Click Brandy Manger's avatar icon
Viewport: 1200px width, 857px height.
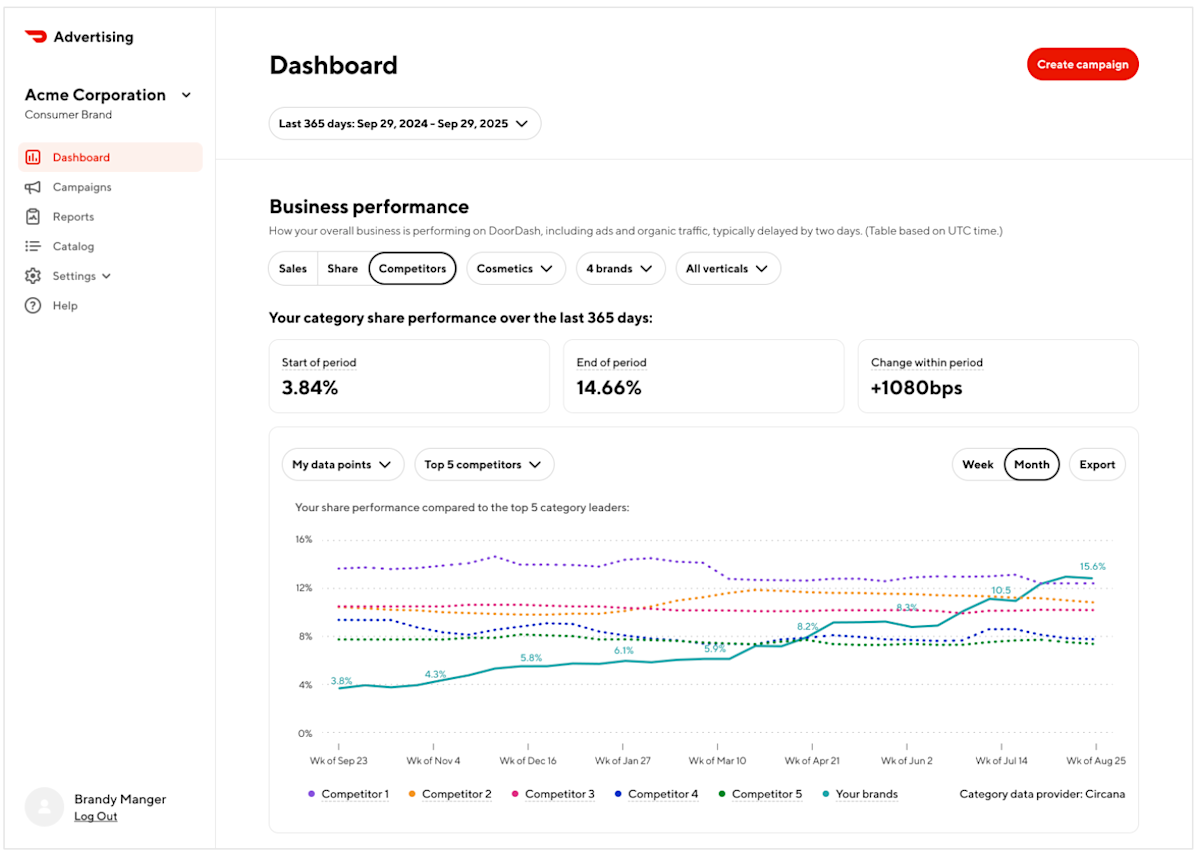[44, 807]
